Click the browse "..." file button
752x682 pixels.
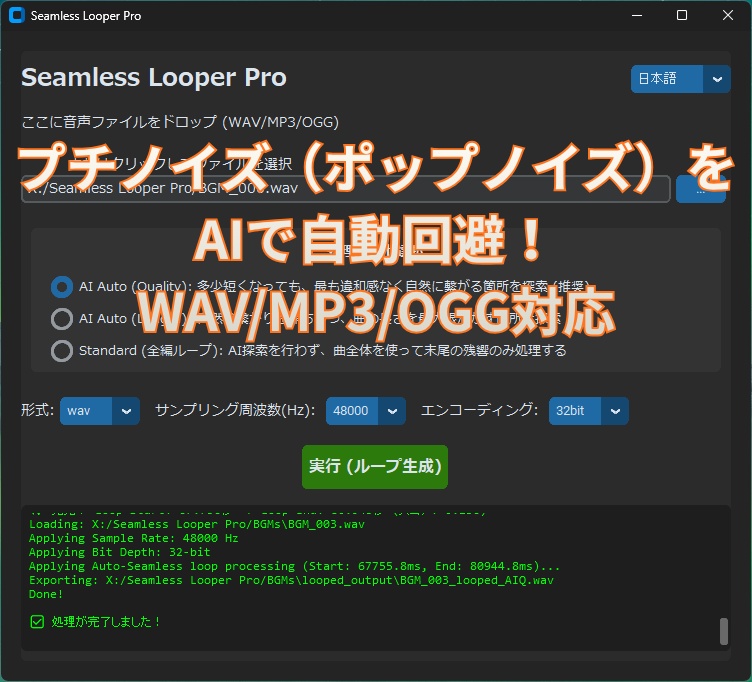tap(700, 189)
